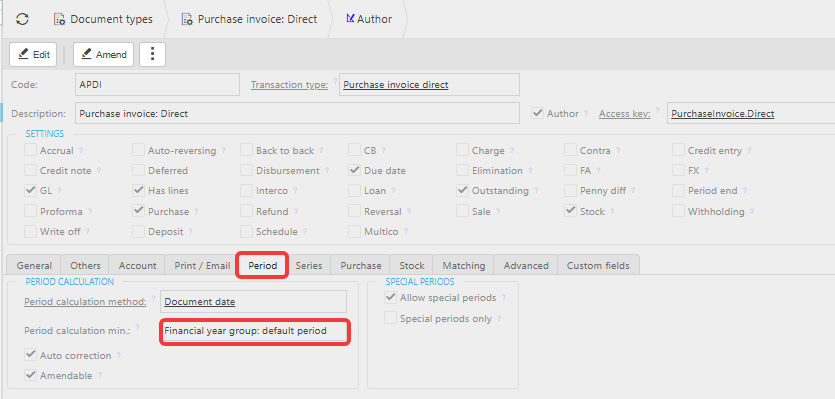The image size is (835, 399).
Task: Click the help icon next to Credit entry
Action: click(x=749, y=150)
